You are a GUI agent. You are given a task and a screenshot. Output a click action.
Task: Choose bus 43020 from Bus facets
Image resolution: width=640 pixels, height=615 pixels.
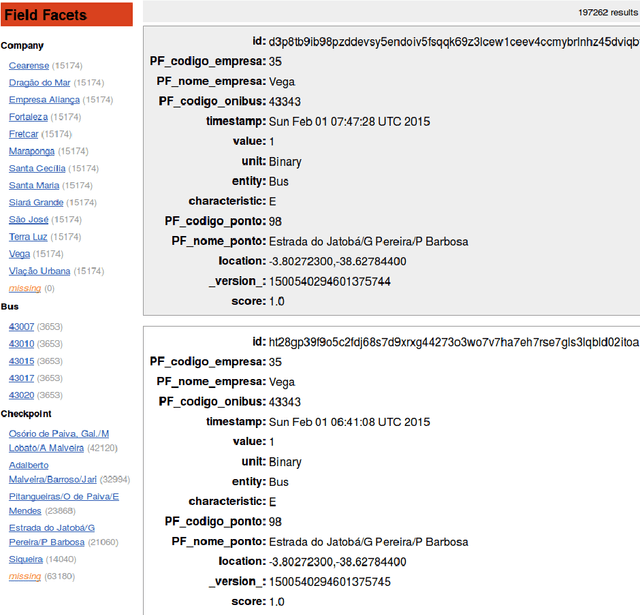(x=21, y=394)
